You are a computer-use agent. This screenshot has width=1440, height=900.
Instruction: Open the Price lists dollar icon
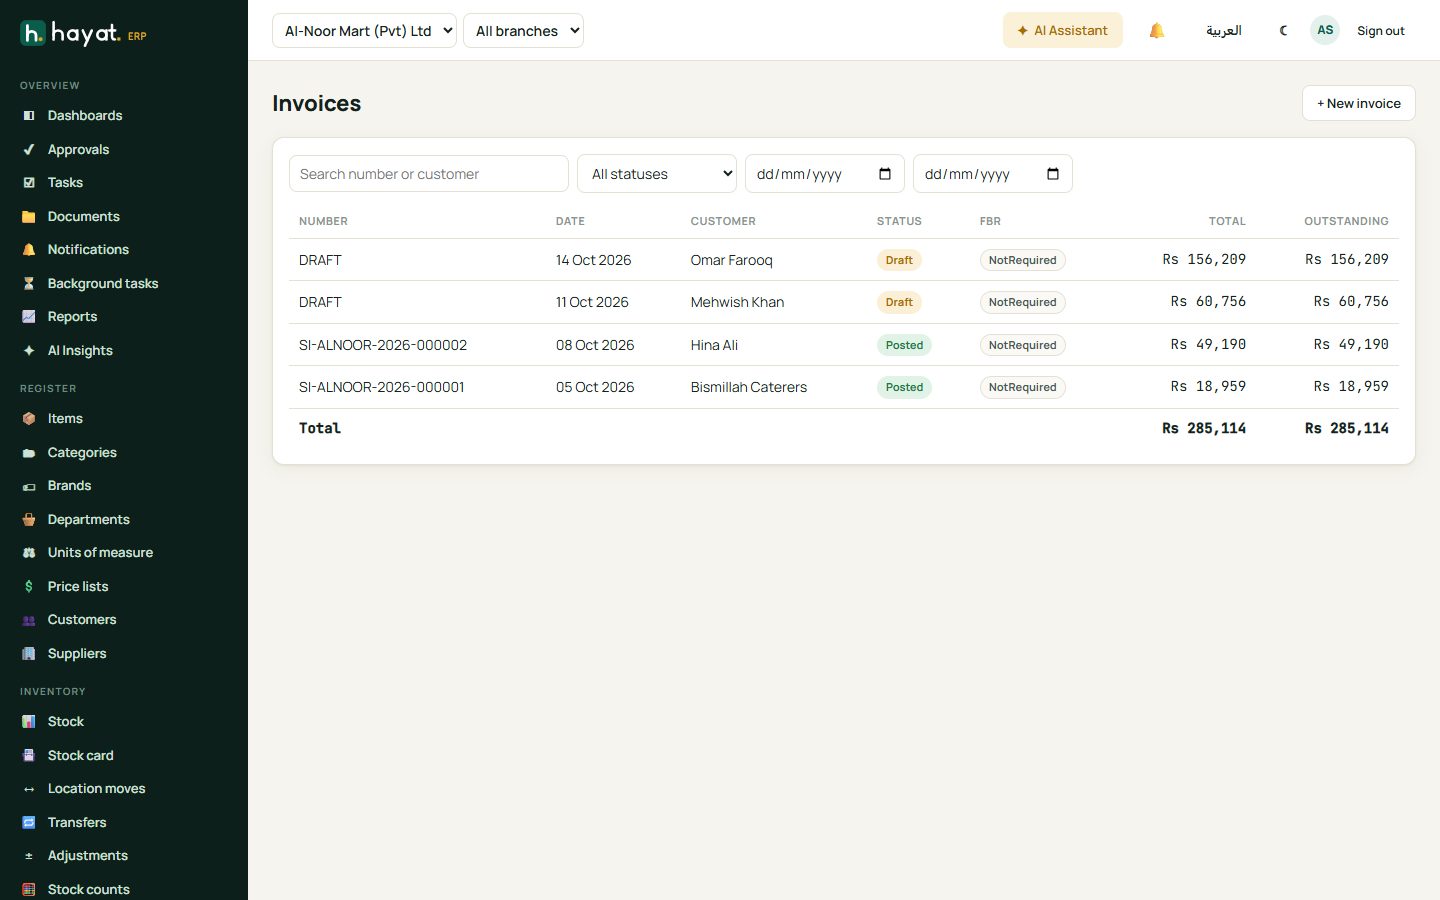(x=29, y=587)
